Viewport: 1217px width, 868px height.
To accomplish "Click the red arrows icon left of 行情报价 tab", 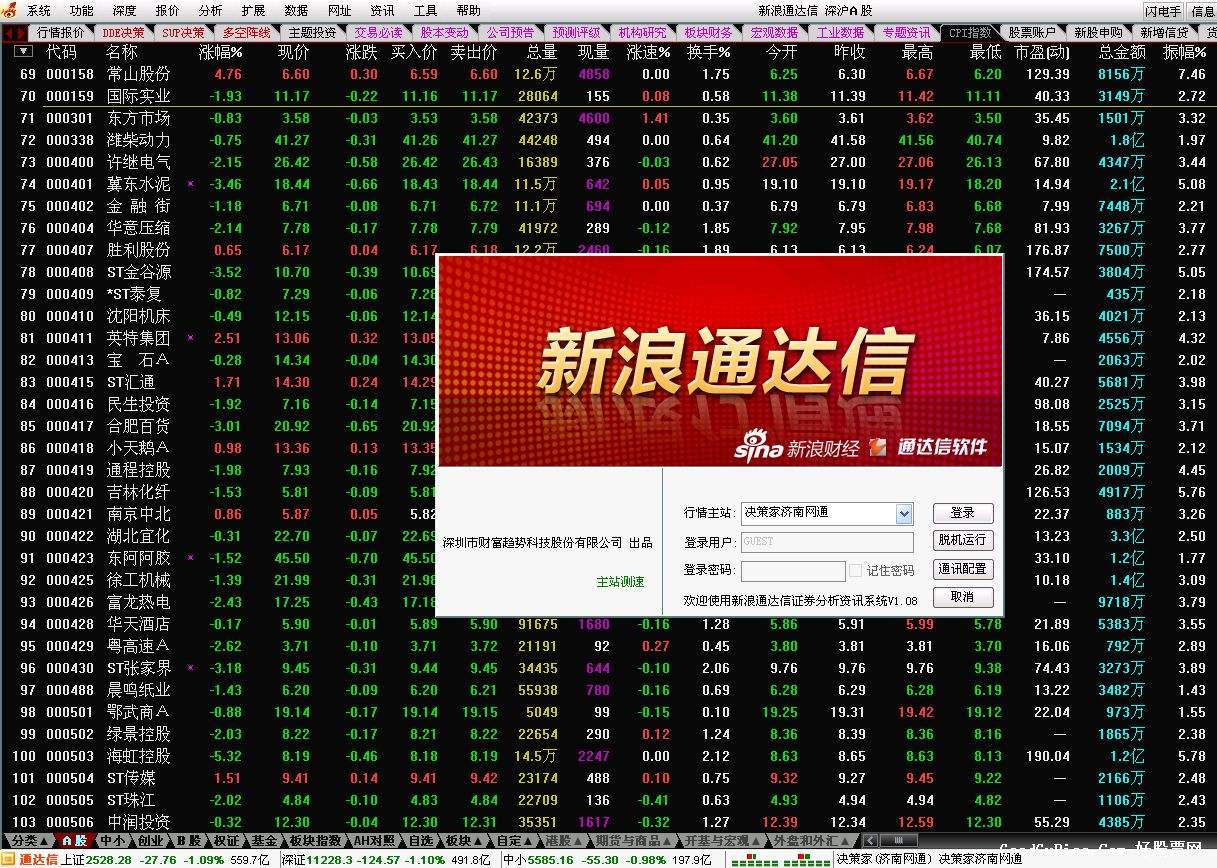I will point(14,32).
